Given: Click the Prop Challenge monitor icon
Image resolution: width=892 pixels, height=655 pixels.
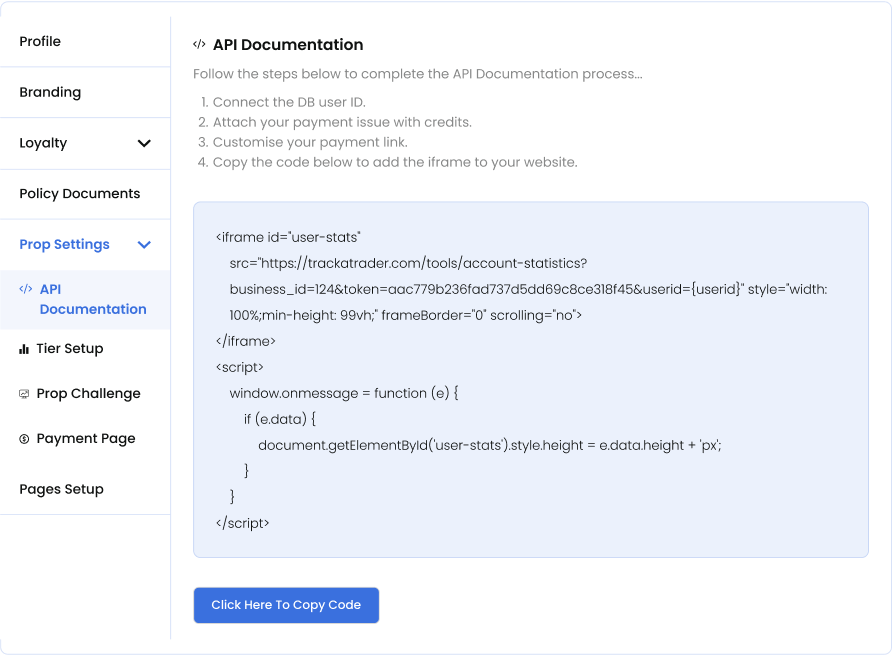Looking at the screenshot, I should 24,394.
